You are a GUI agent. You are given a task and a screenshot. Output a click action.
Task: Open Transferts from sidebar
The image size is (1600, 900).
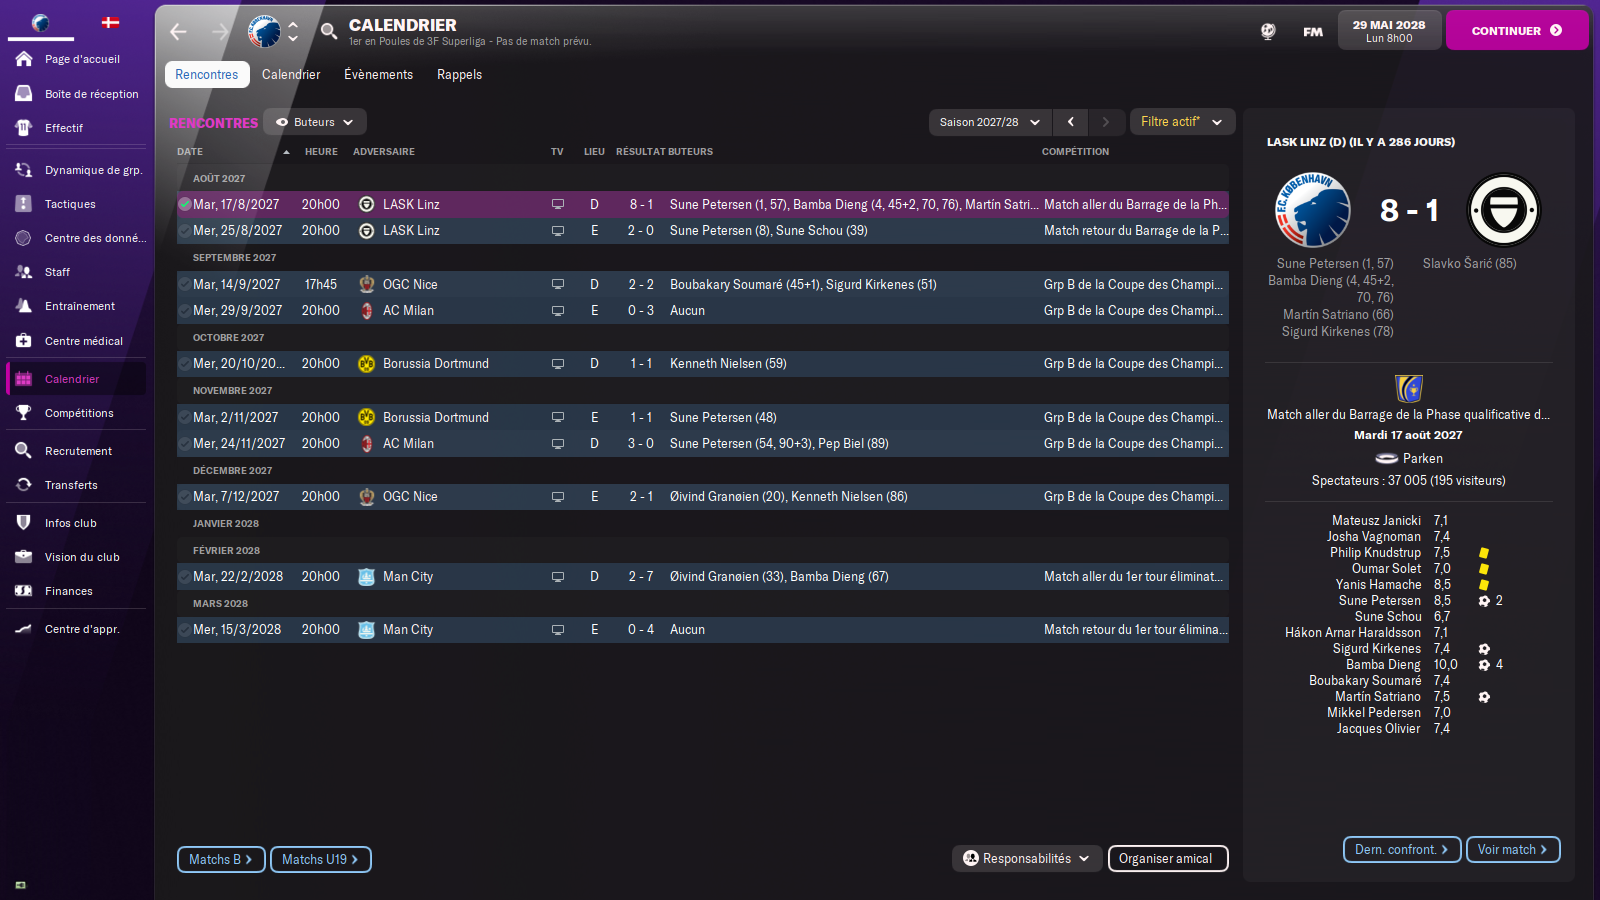pos(71,485)
